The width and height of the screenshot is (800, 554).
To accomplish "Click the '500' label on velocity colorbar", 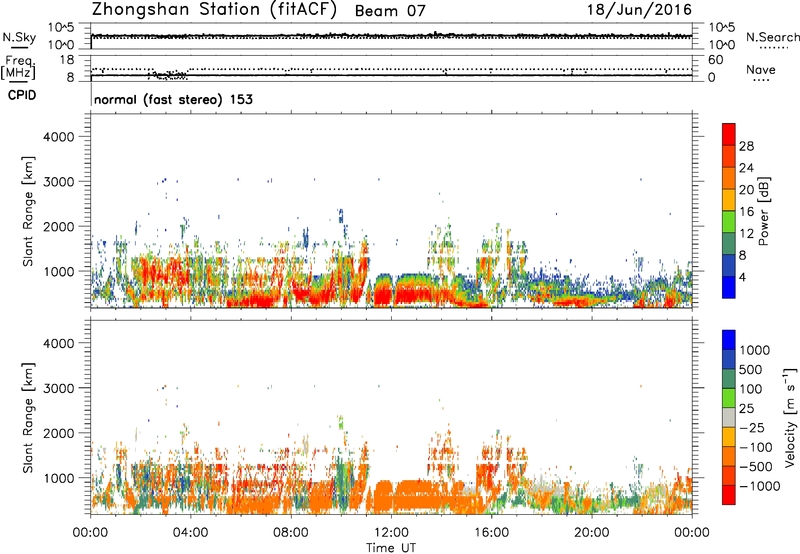I will click(x=751, y=370).
